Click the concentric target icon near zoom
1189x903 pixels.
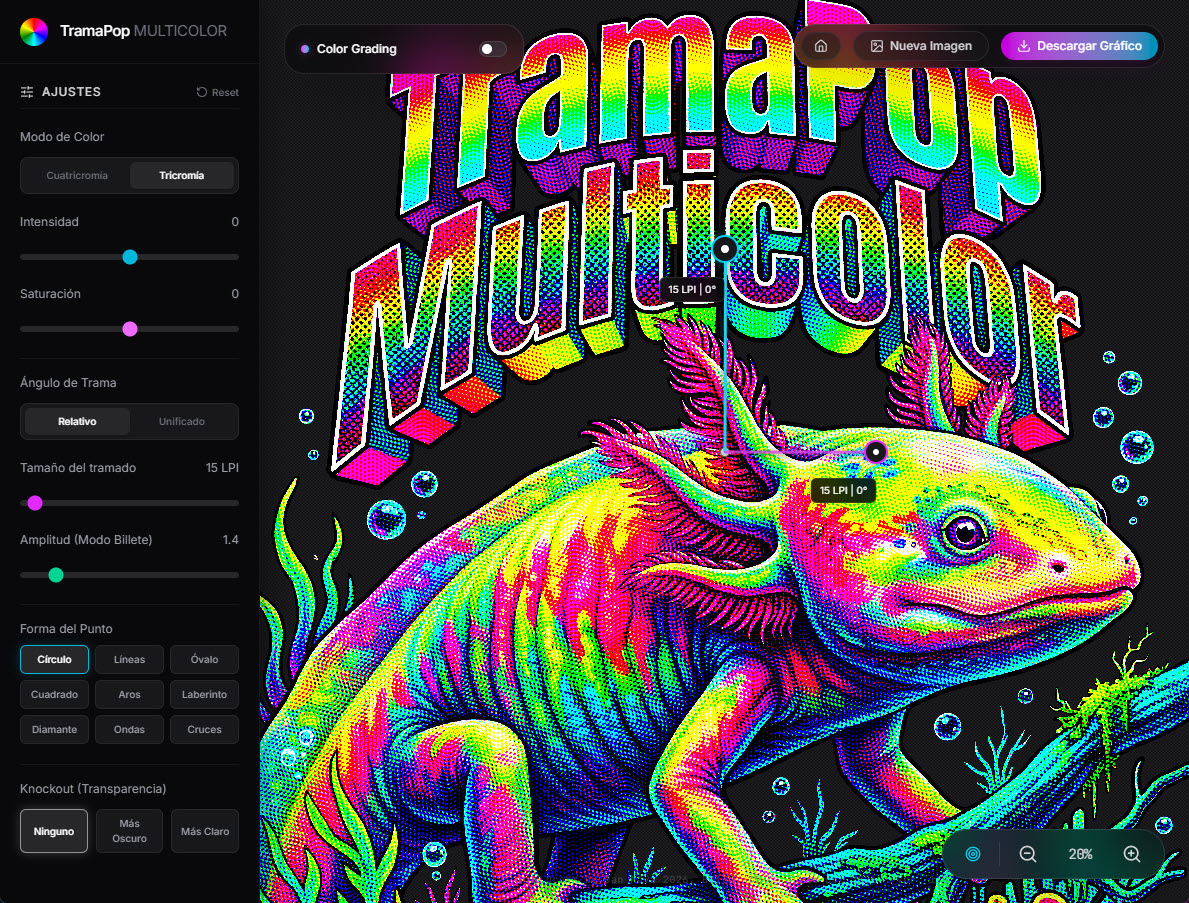pyautogui.click(x=973, y=854)
